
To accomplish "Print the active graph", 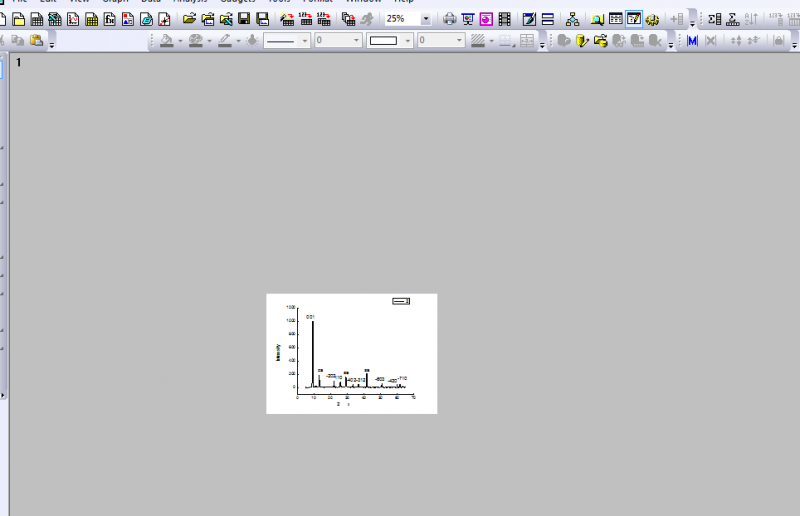I will (449, 19).
